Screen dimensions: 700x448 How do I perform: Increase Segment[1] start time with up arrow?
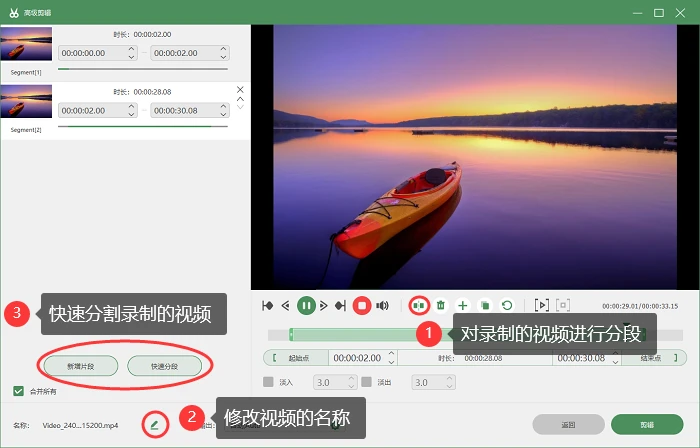click(x=131, y=49)
